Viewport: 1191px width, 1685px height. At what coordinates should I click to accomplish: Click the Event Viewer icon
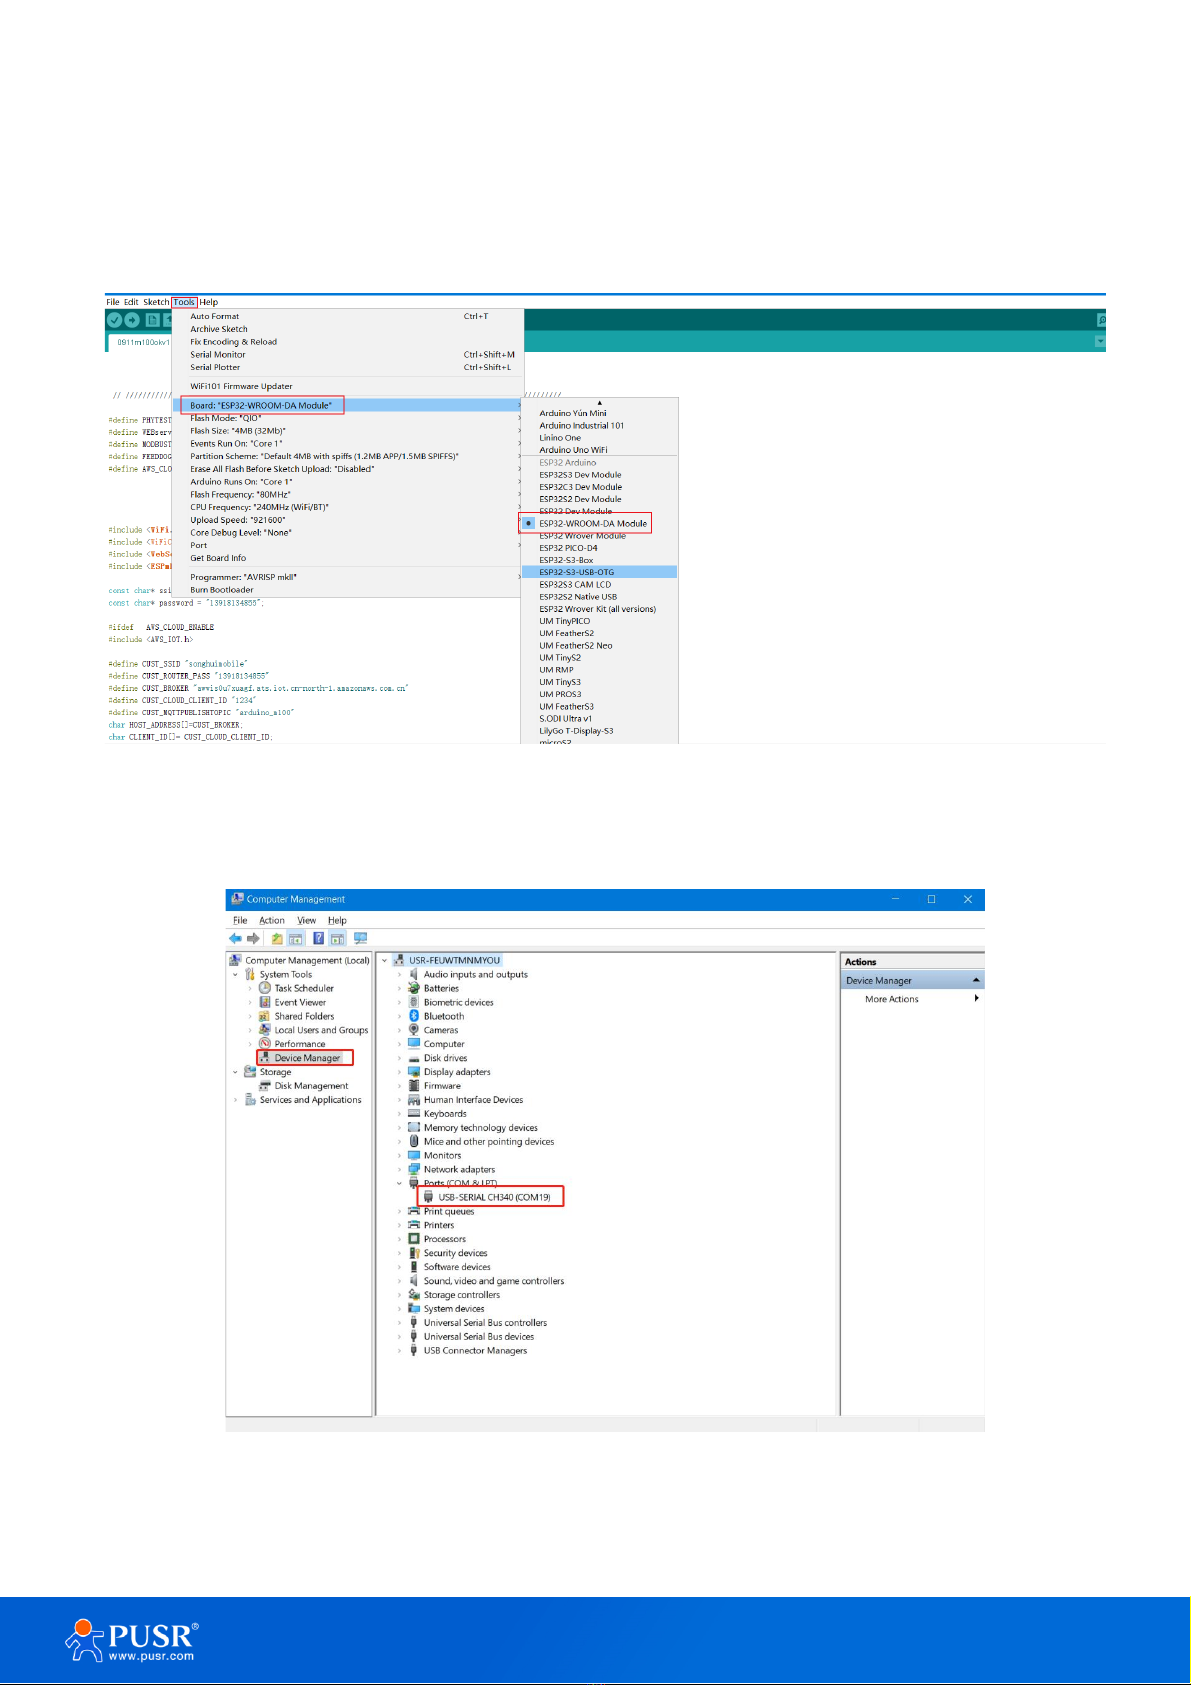[x=265, y=1002]
